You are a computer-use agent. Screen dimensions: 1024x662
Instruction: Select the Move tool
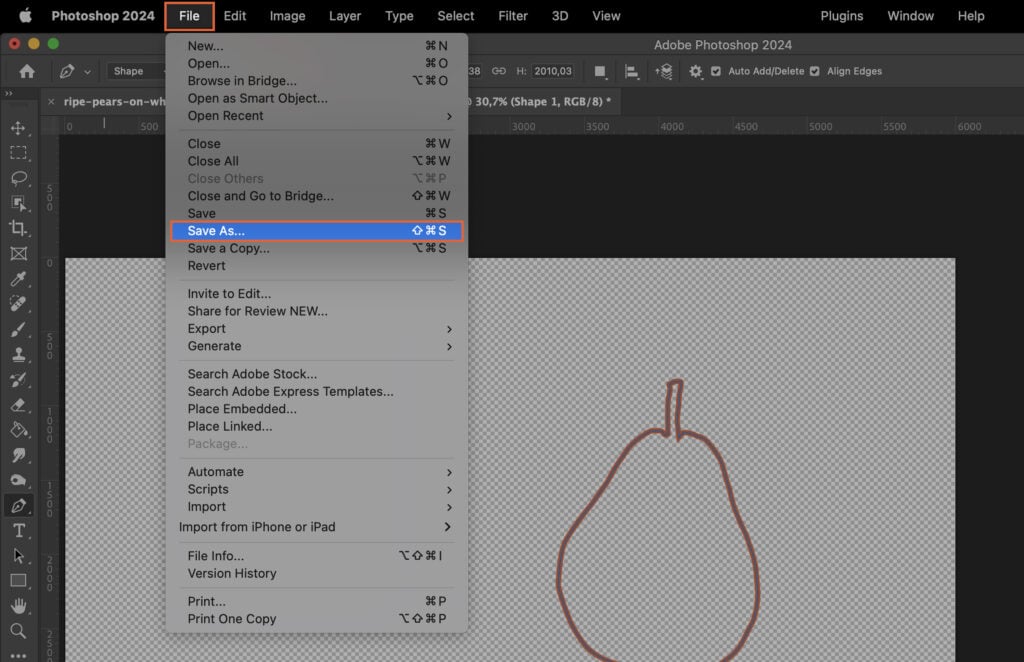coord(18,128)
